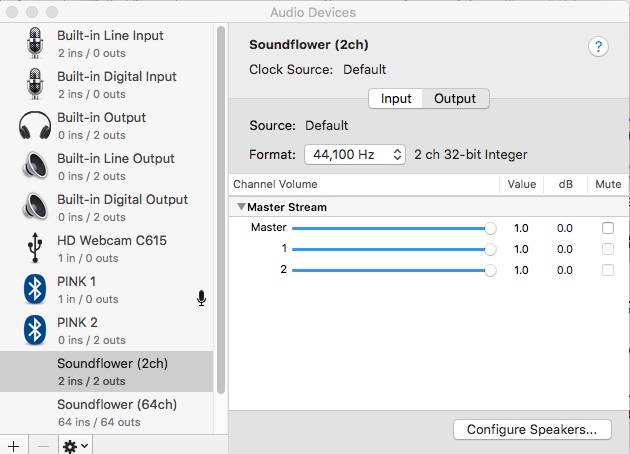This screenshot has width=630, height=454.
Task: Toggle mute checkbox for channel 1
Action: (x=608, y=249)
